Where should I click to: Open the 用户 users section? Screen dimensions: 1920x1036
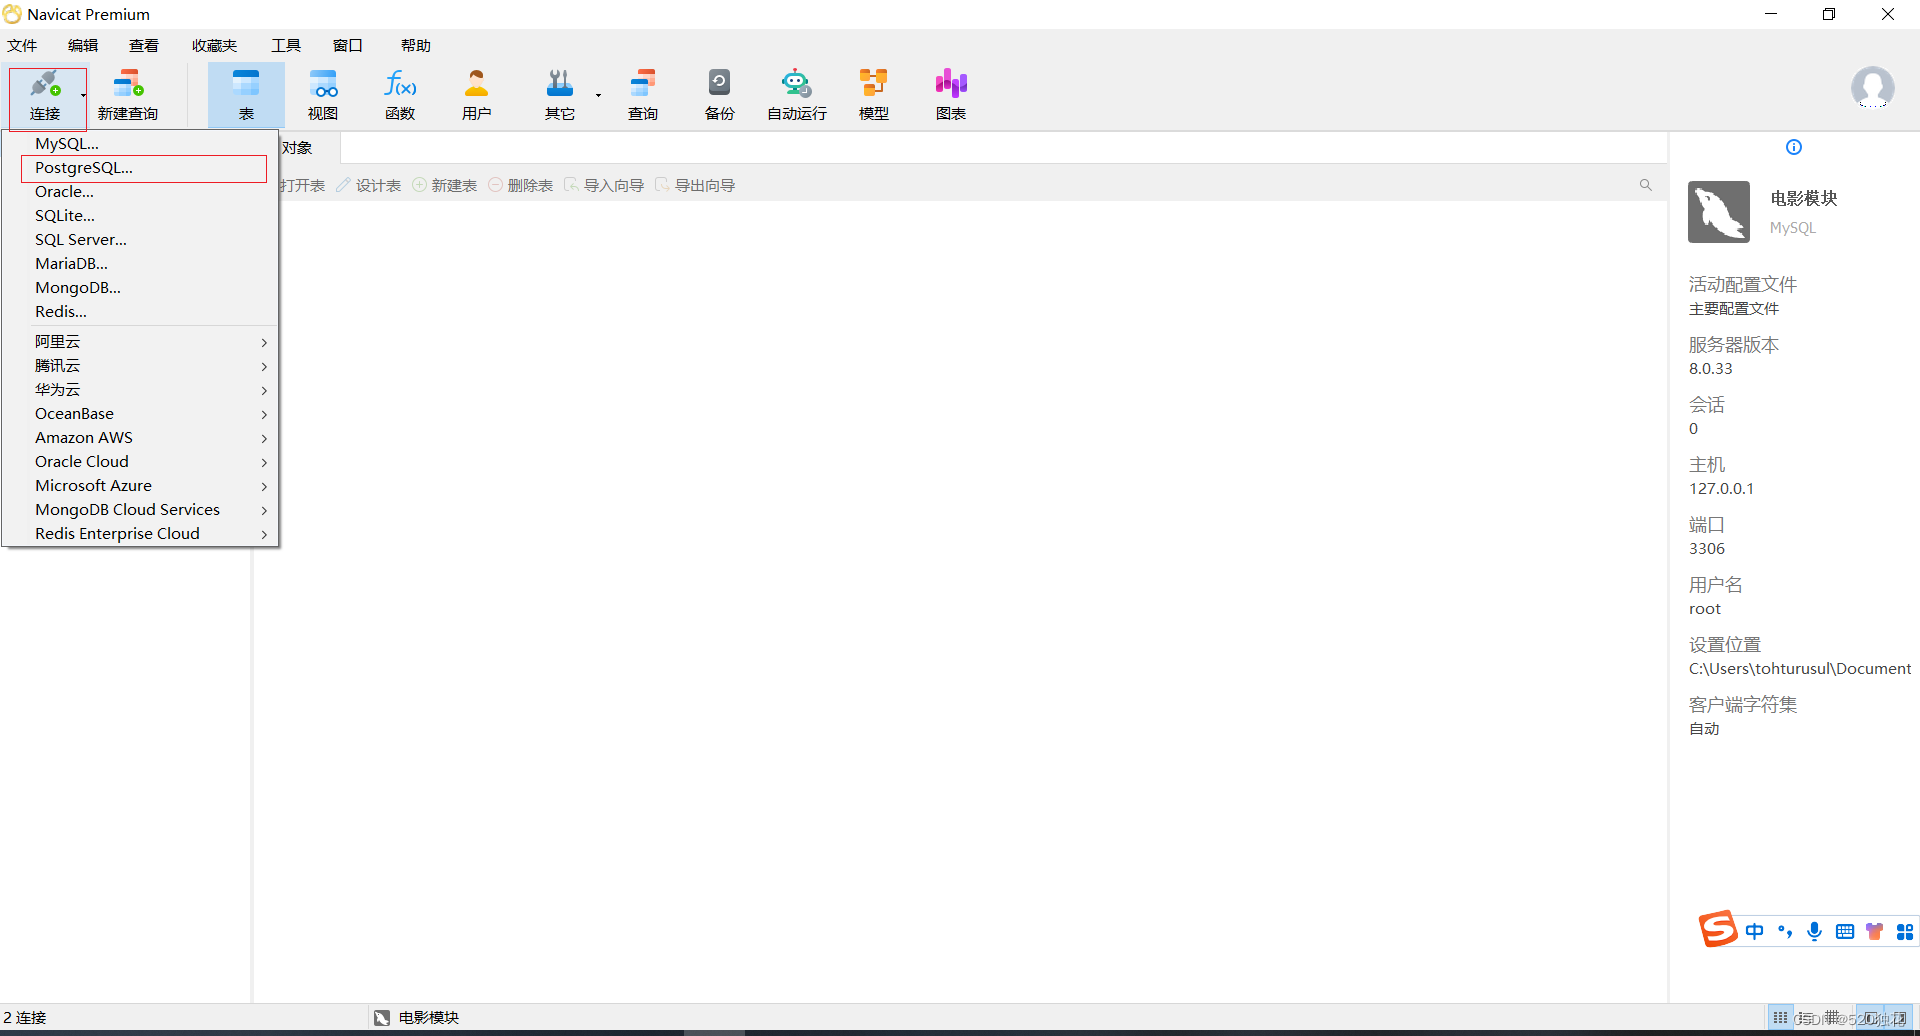click(x=477, y=96)
